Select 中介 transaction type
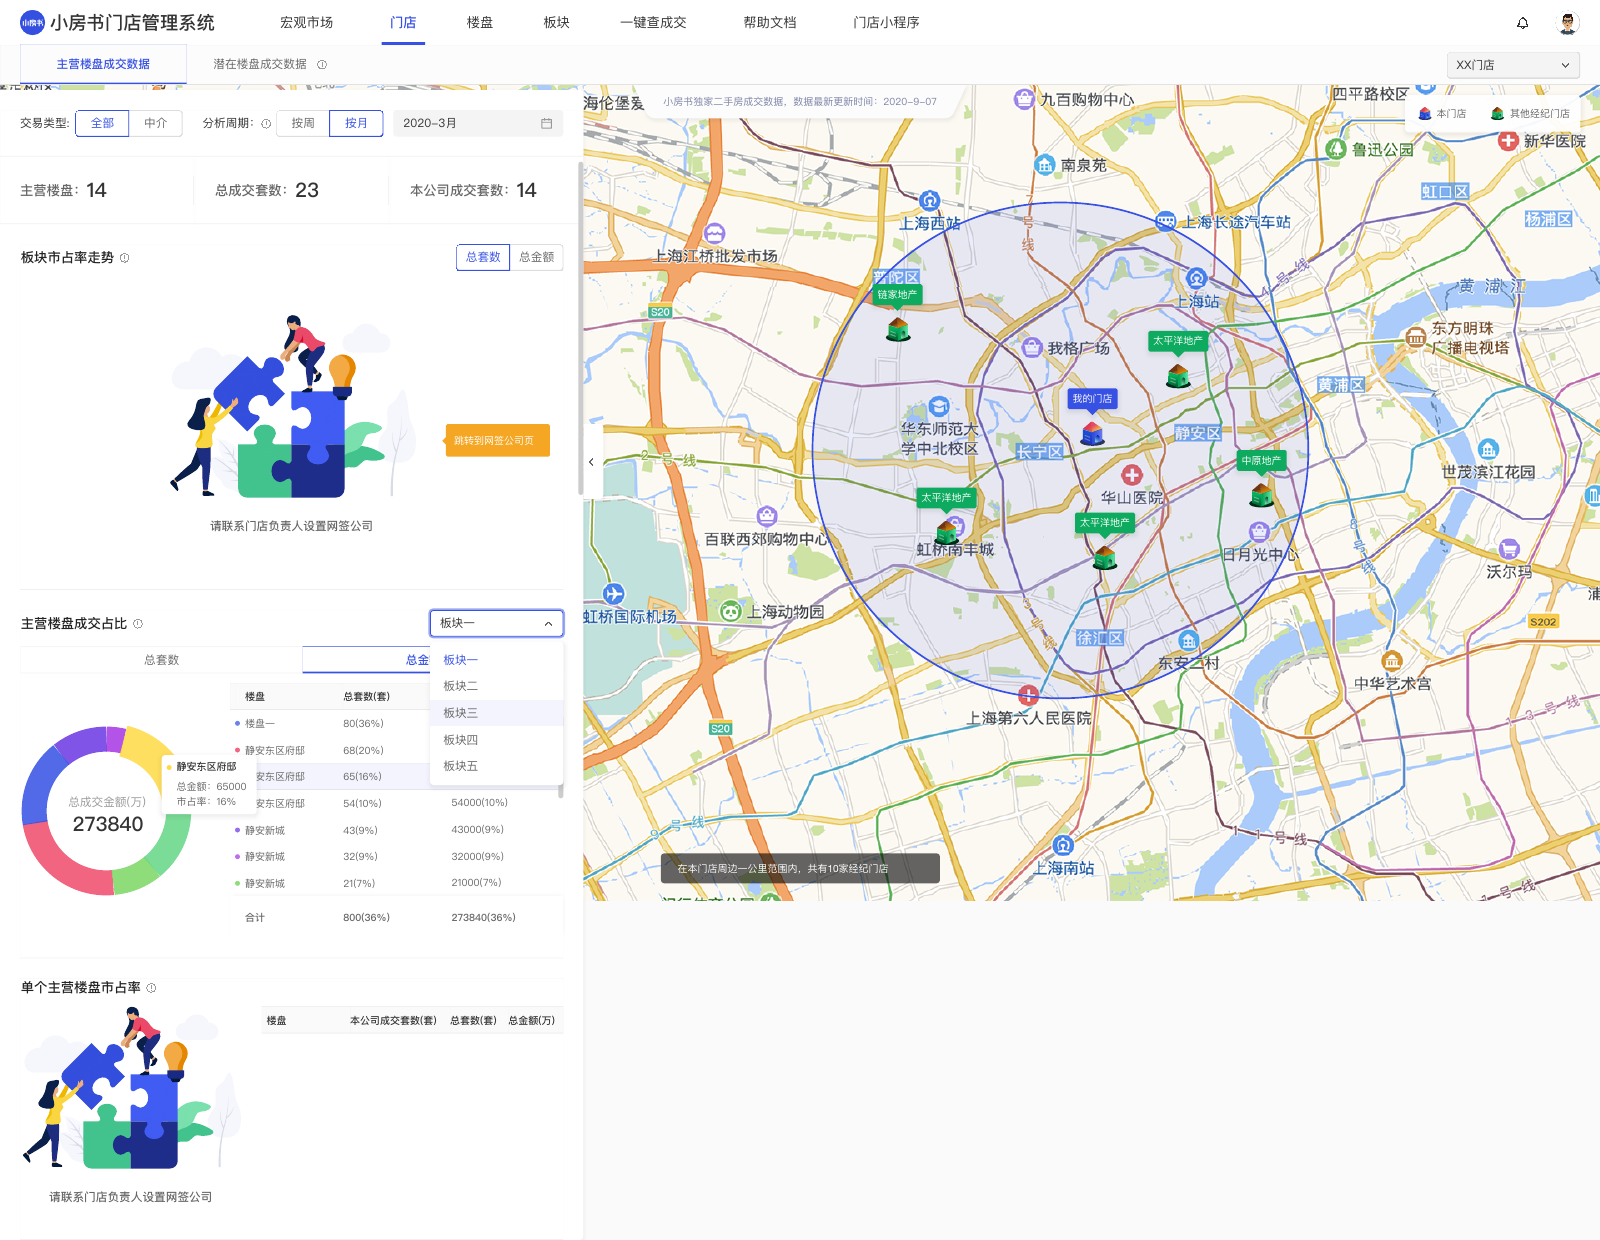The height and width of the screenshot is (1240, 1600). click(x=155, y=123)
